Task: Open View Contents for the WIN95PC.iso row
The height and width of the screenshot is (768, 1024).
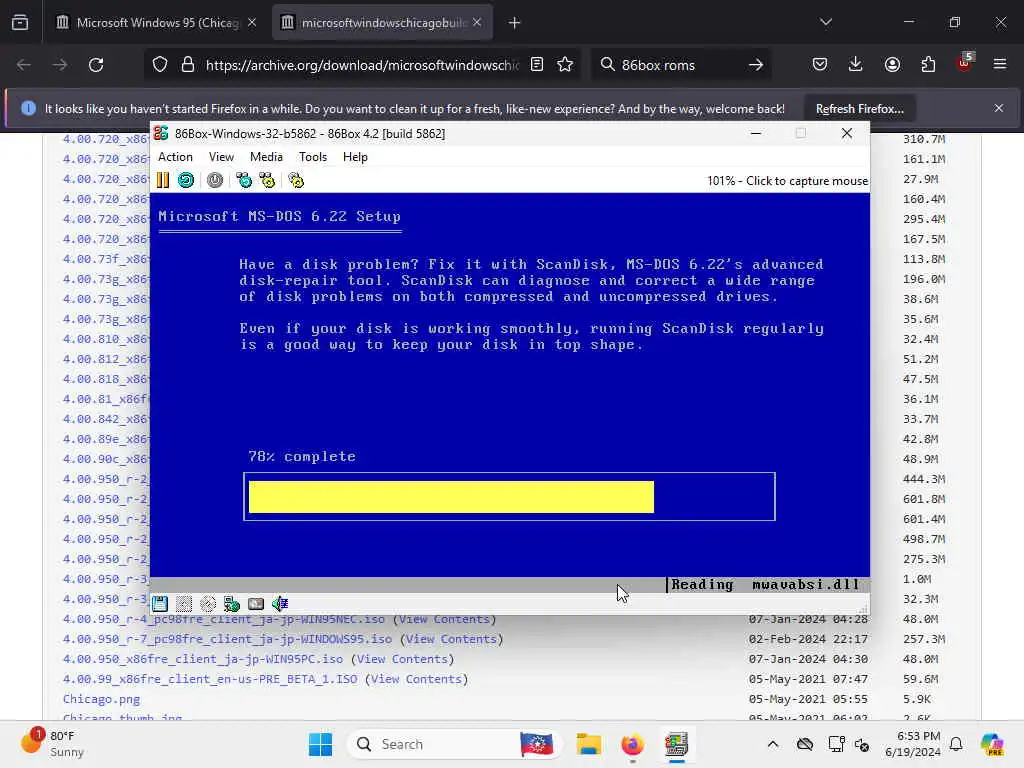Action: point(402,659)
